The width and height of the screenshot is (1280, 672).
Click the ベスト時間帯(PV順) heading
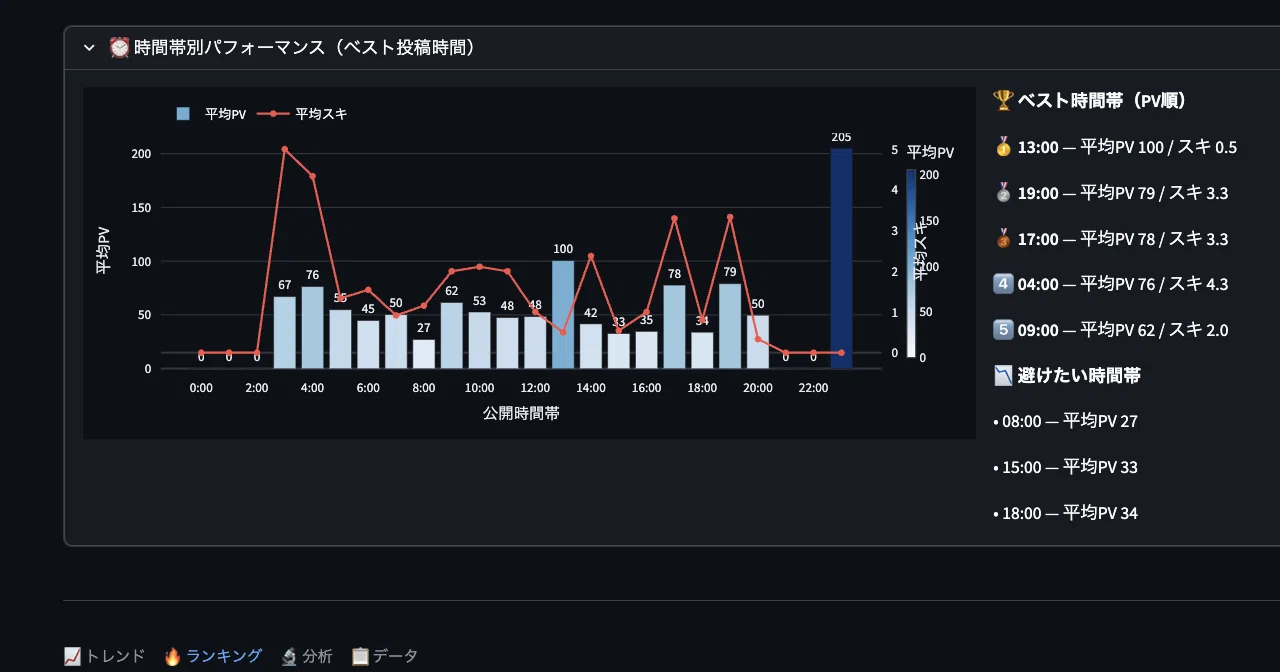click(1102, 100)
